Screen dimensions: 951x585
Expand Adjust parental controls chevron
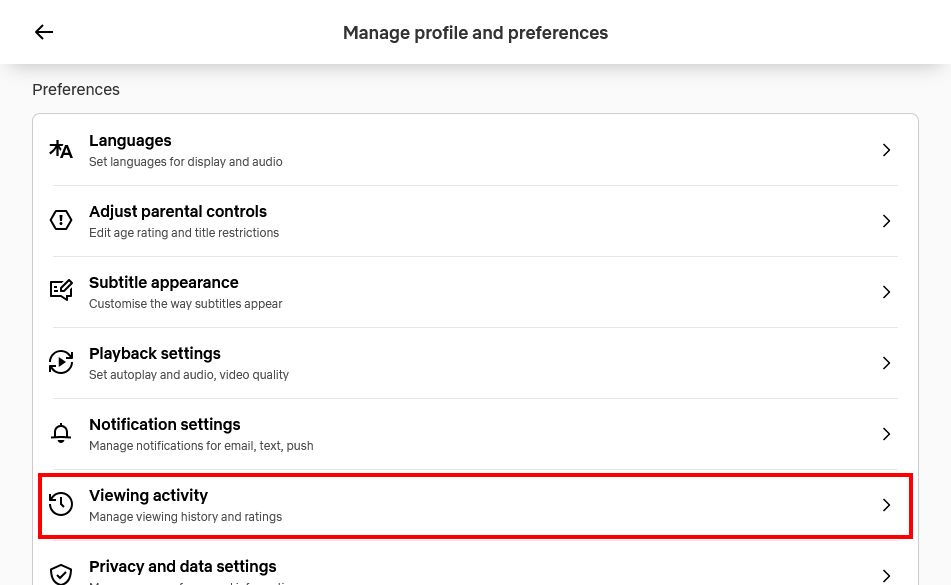pos(886,221)
